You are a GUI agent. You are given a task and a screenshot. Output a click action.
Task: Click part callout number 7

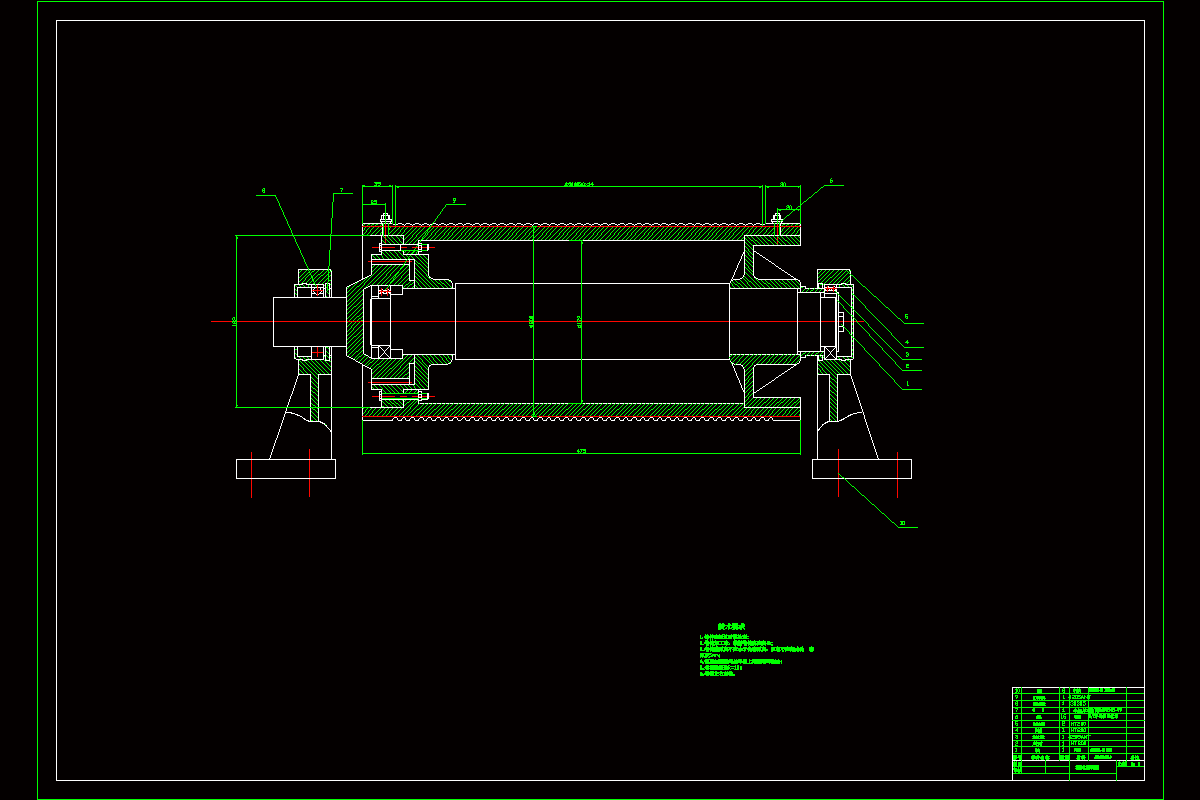tap(341, 190)
